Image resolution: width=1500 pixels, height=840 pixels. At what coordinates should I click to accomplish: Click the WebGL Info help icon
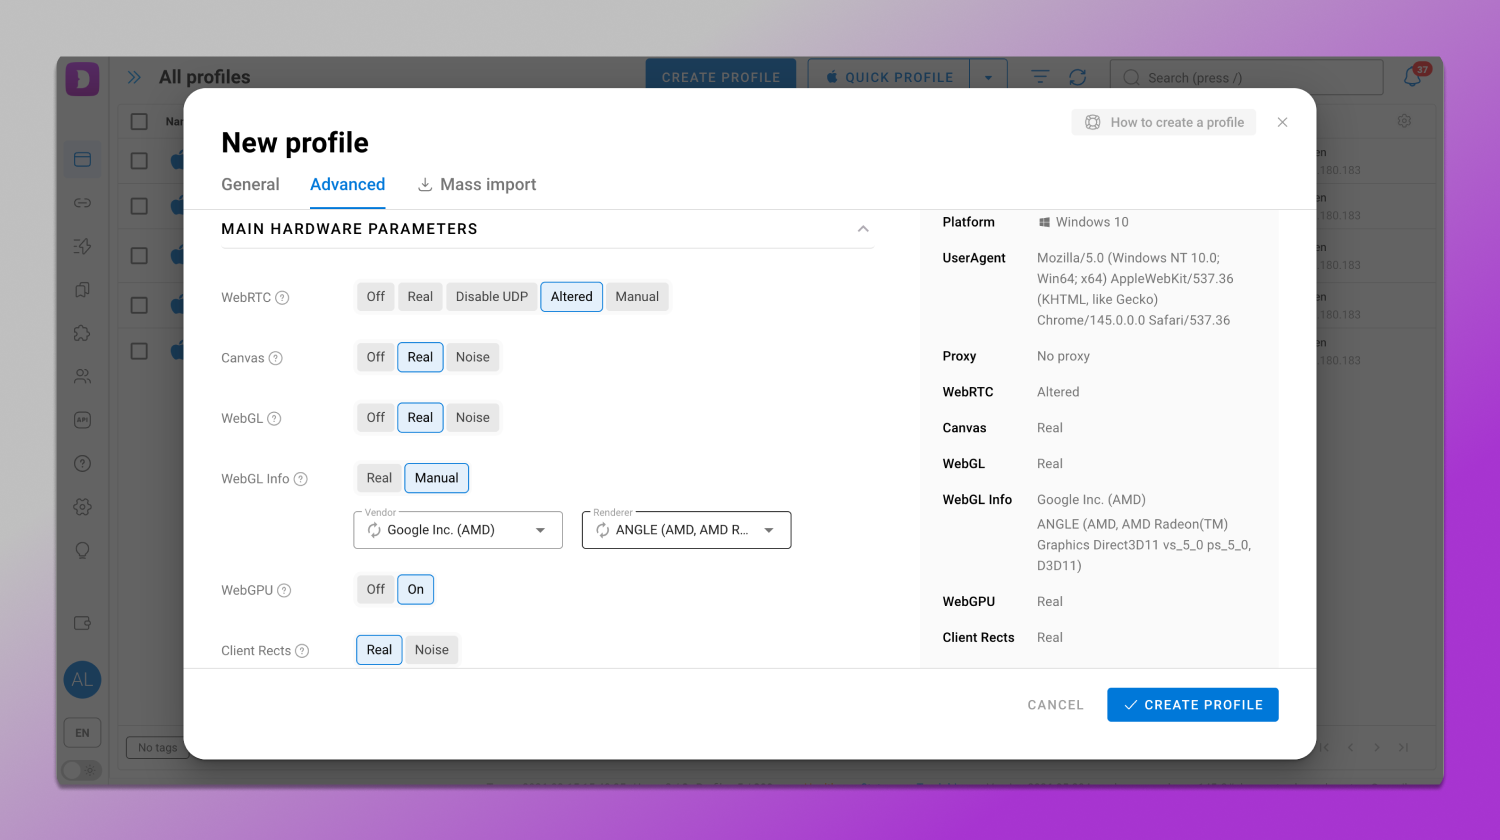pyautogui.click(x=301, y=479)
